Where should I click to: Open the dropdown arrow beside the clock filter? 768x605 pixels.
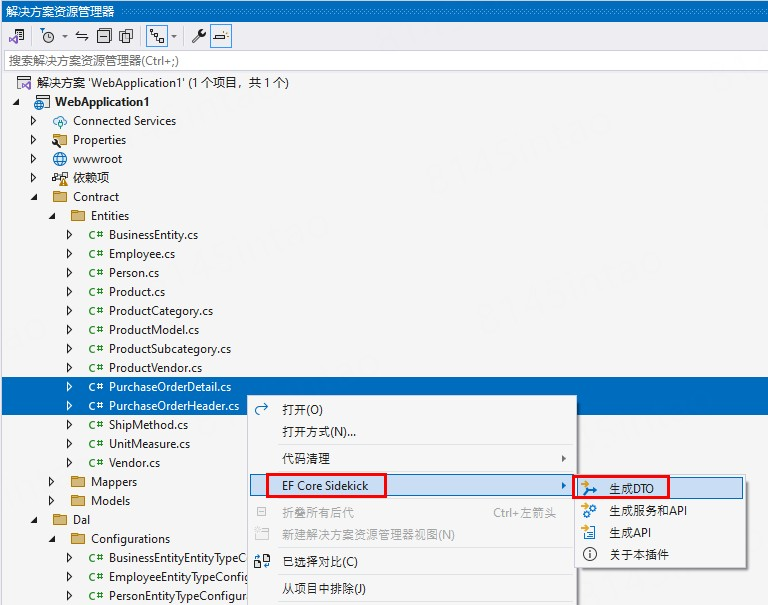(x=64, y=36)
